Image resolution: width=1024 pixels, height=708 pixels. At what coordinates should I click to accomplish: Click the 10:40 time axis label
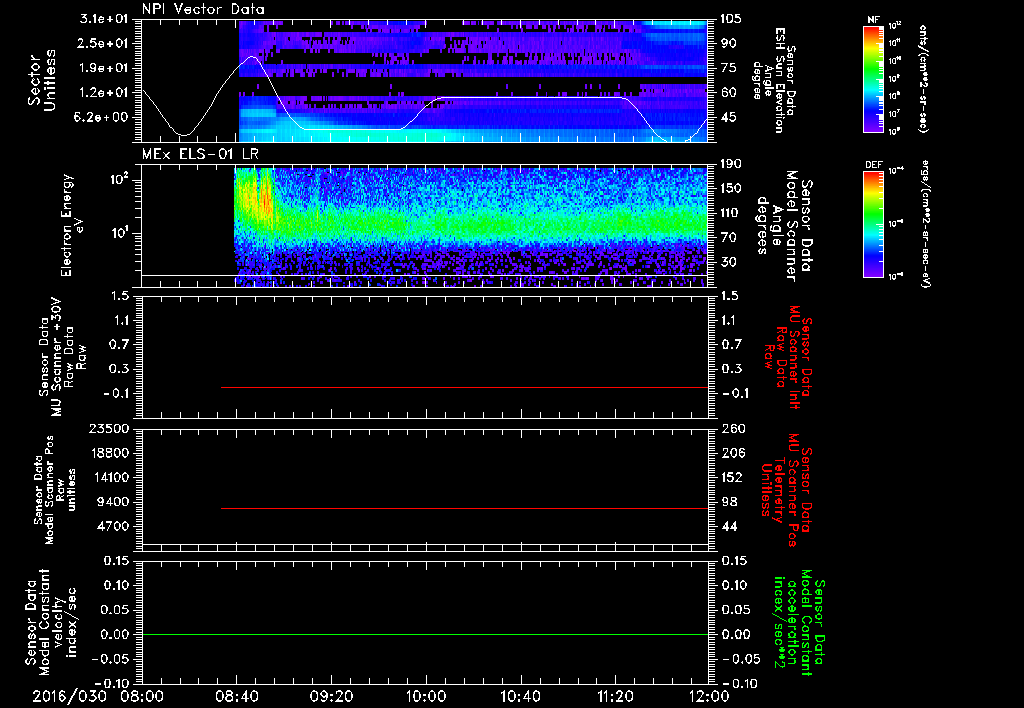520,696
